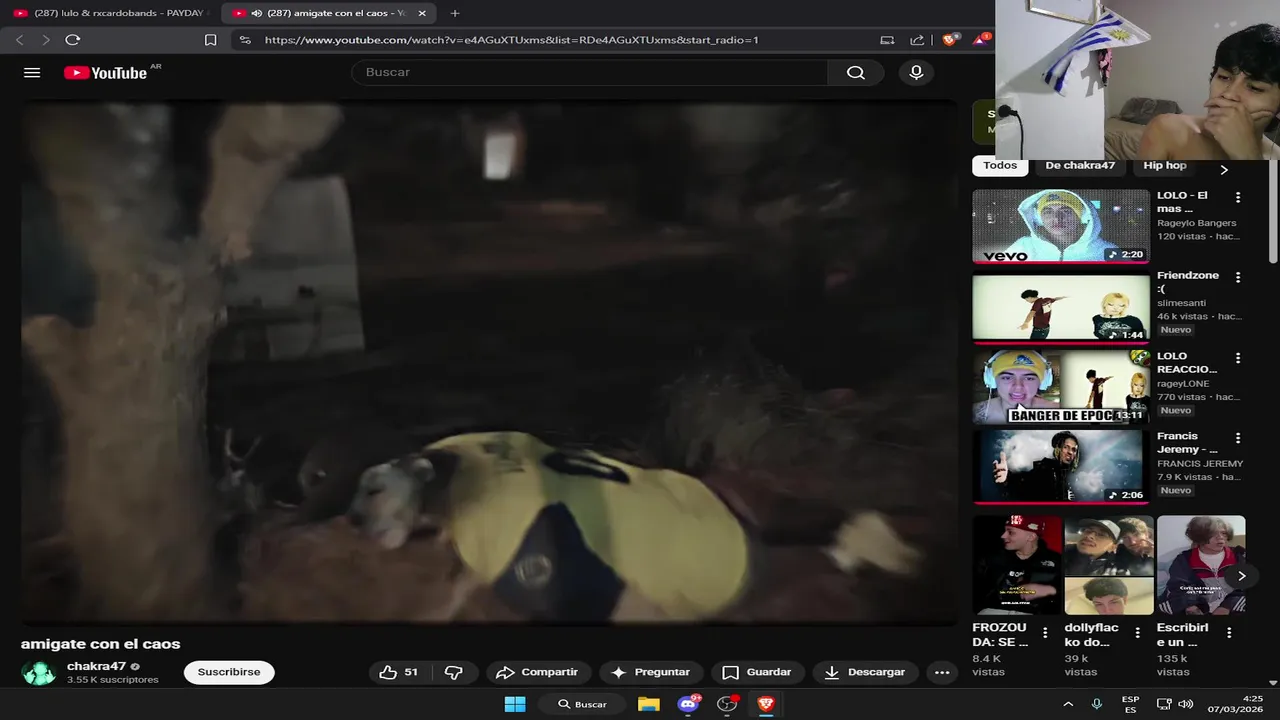This screenshot has height=720, width=1280.
Task: Click the Preguntar button
Action: 650,672
